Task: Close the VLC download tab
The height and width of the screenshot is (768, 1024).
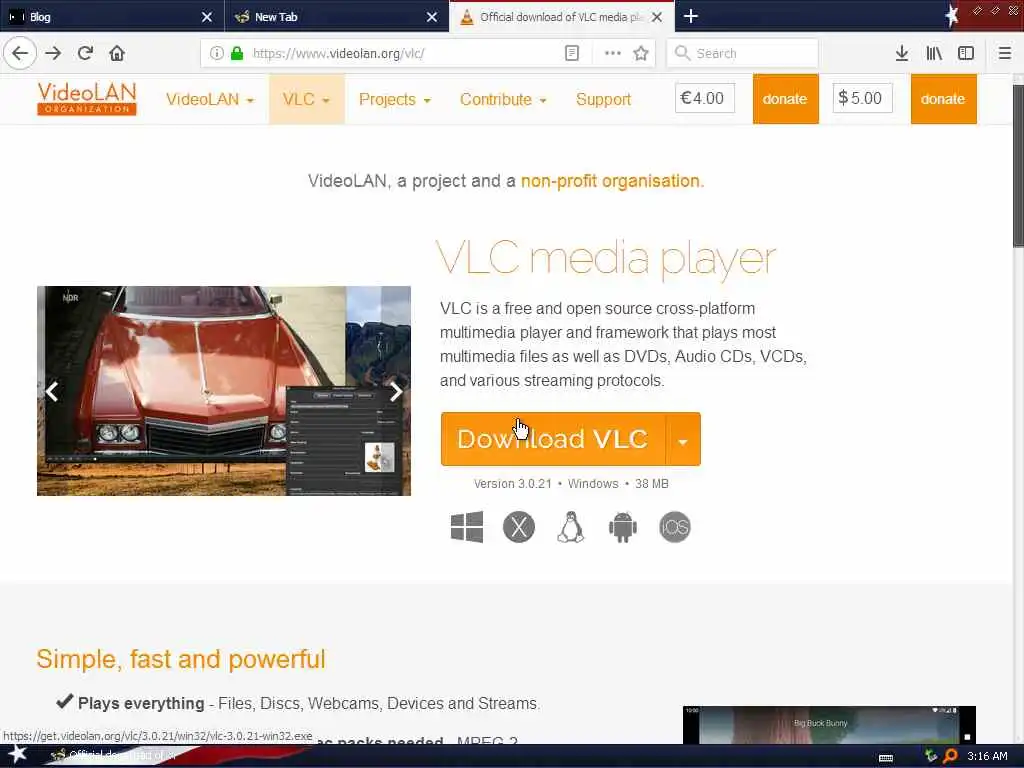Action: click(657, 17)
